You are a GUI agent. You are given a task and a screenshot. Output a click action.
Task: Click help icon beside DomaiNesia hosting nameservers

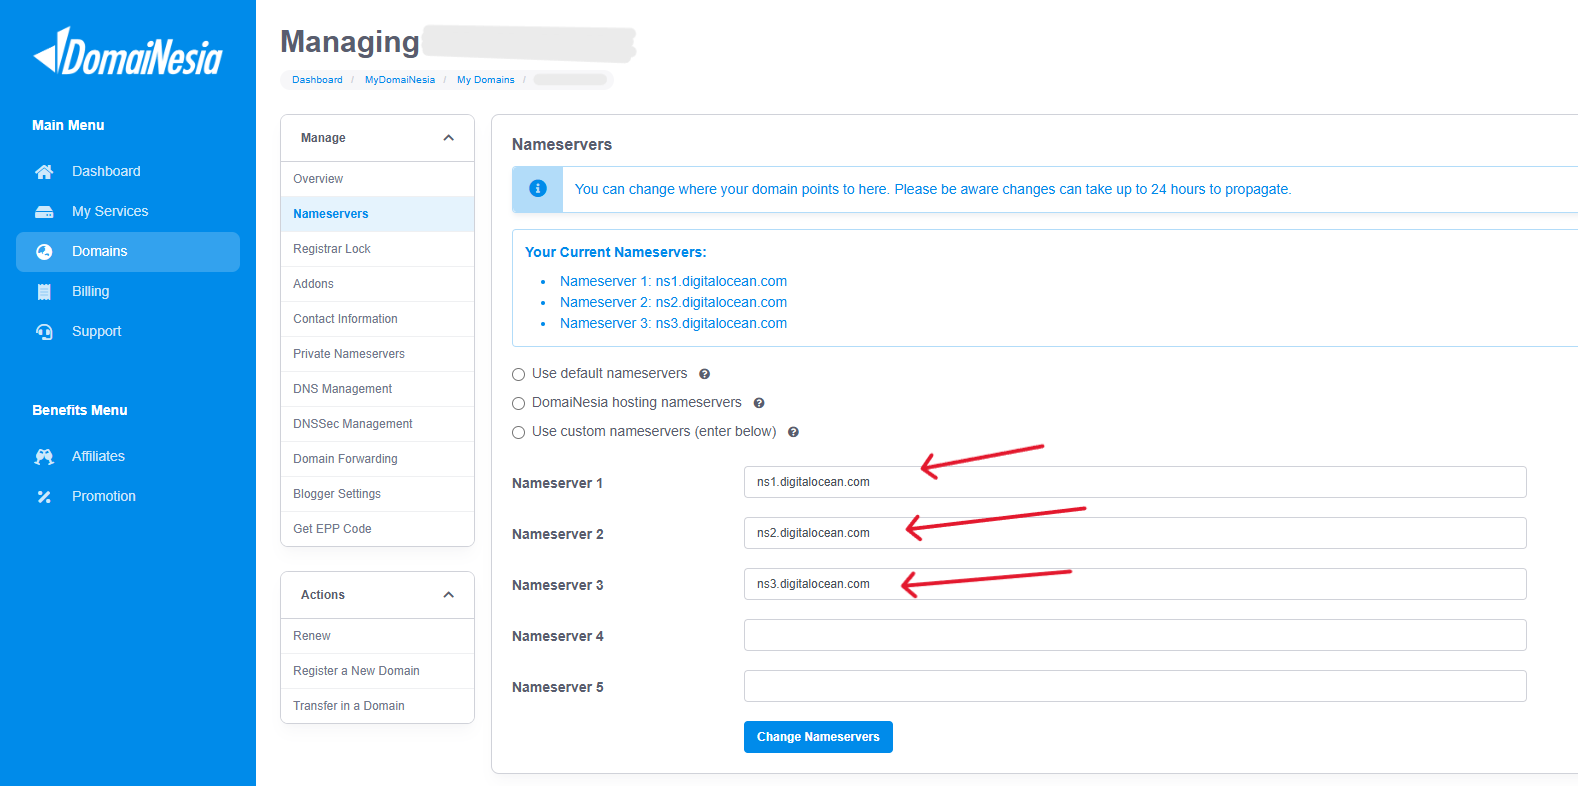click(759, 403)
